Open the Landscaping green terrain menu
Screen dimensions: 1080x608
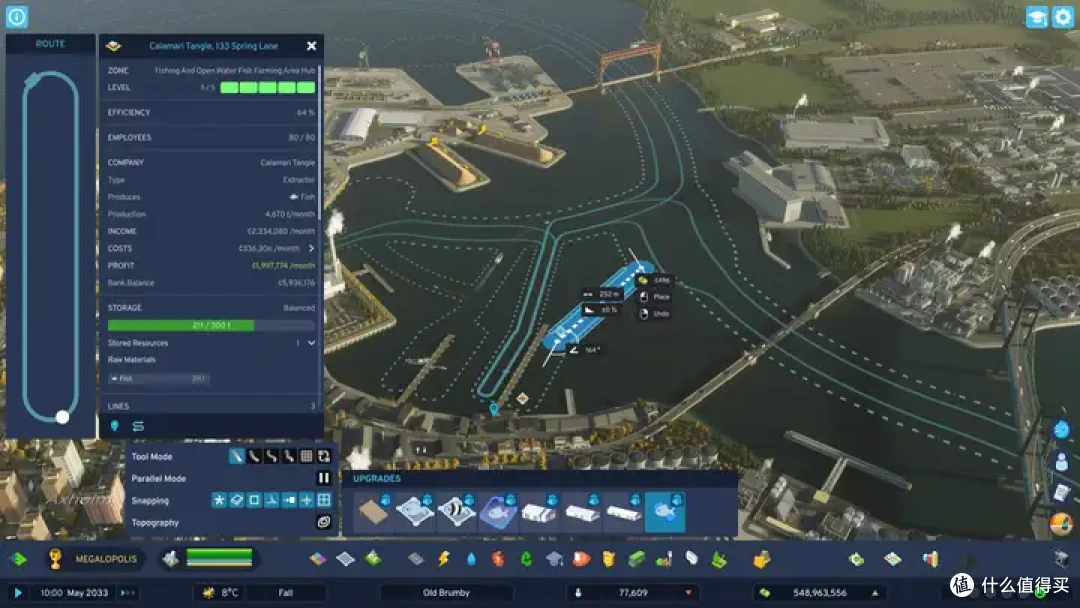coord(719,559)
